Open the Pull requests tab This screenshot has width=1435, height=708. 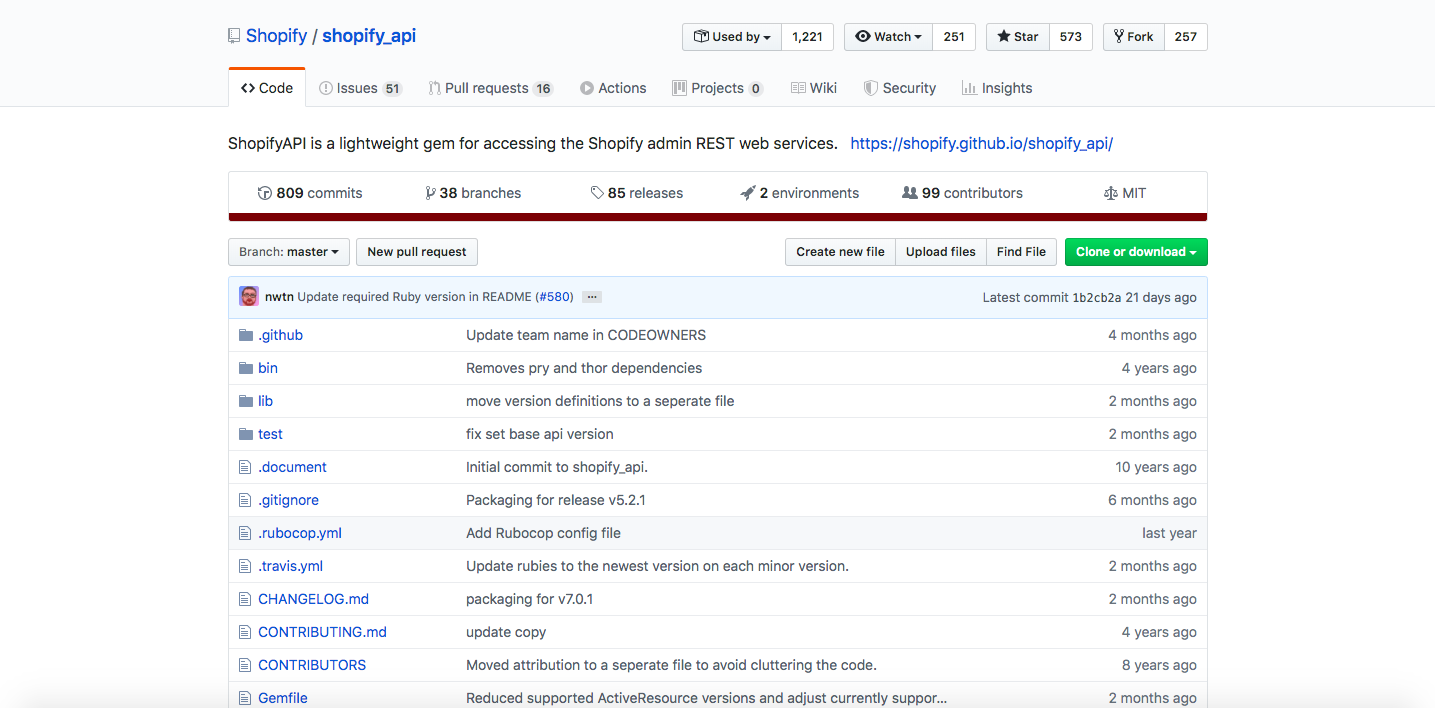click(x=491, y=88)
